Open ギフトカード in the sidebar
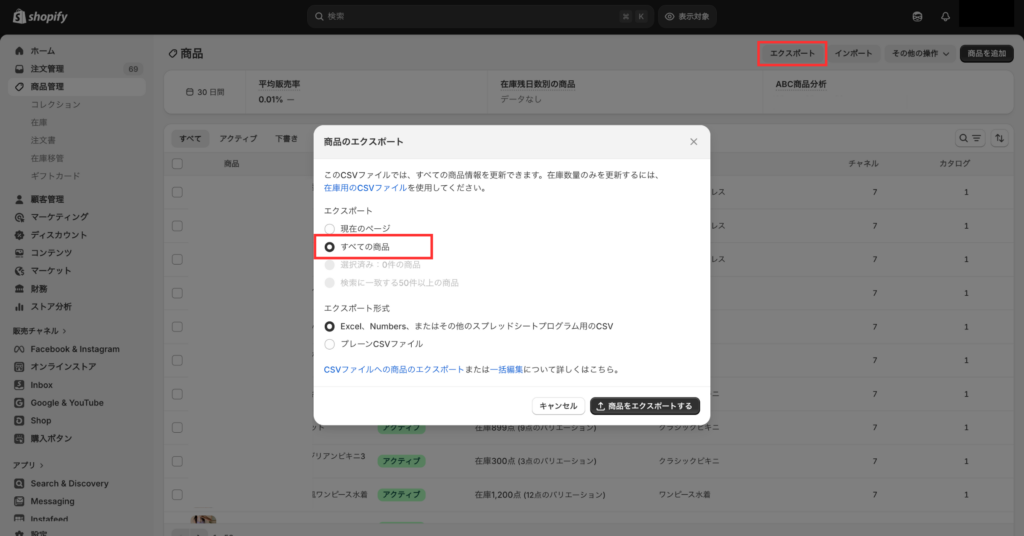1024x536 pixels. [x=56, y=176]
